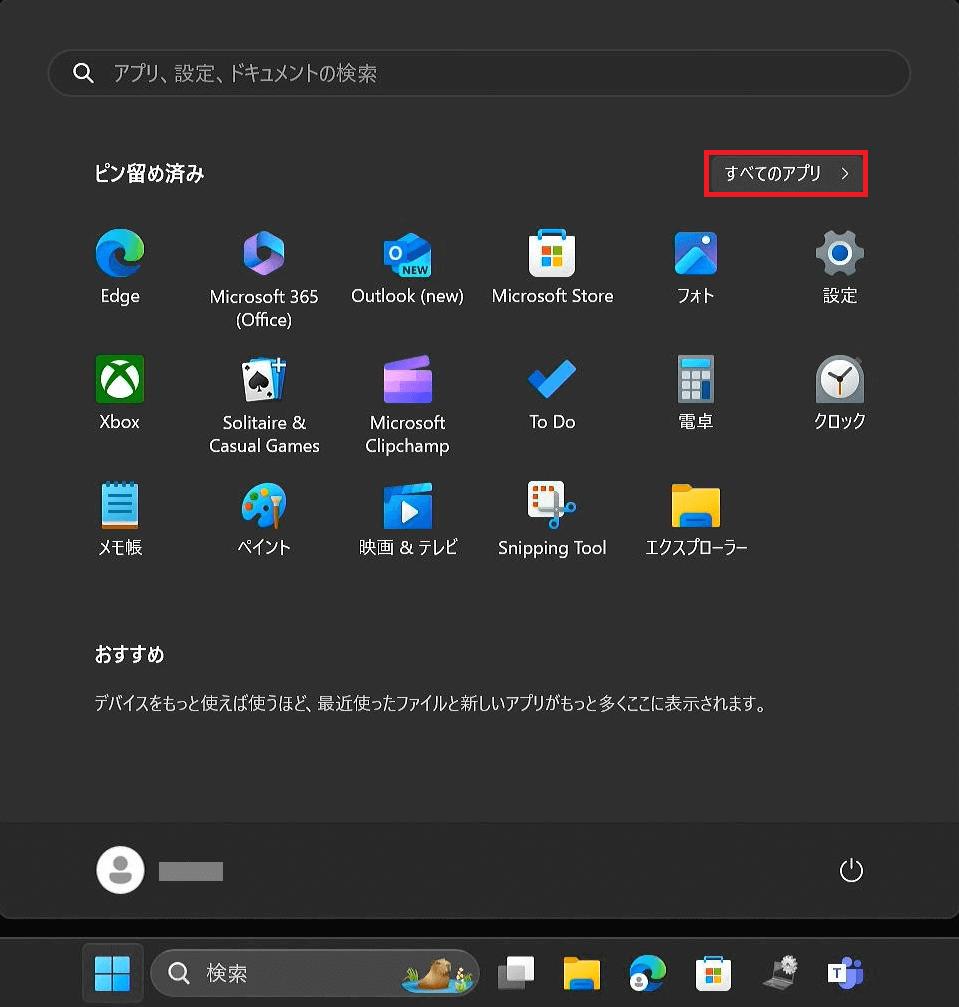Open Task View from the taskbar

coord(516,974)
